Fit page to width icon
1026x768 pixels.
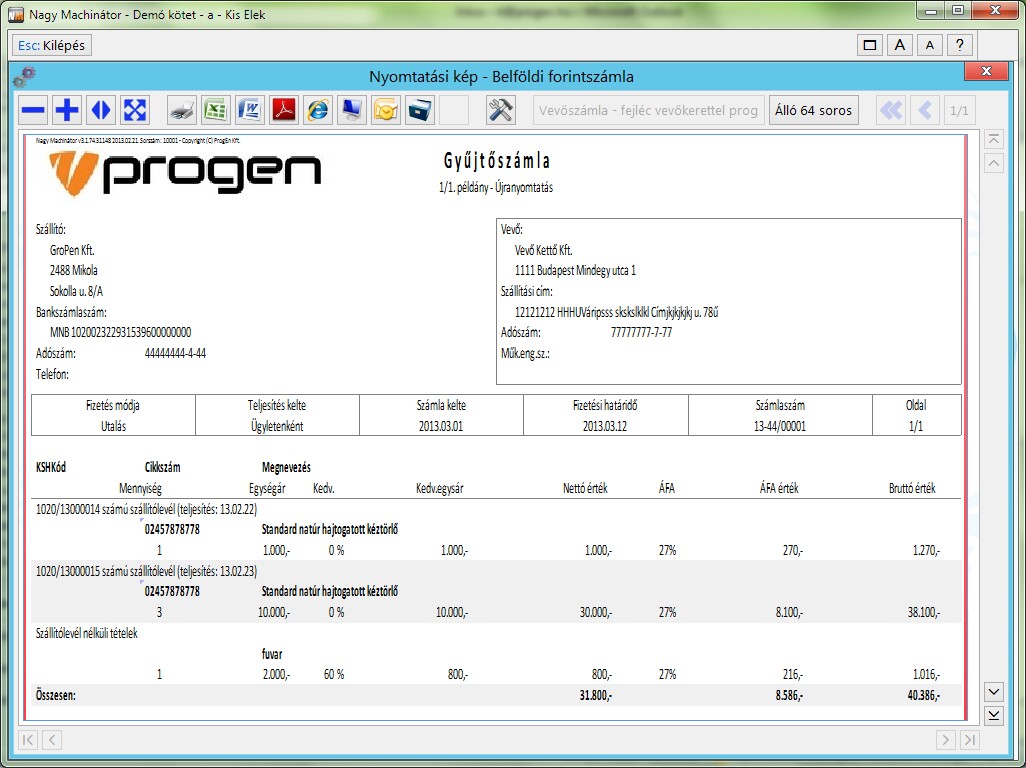tap(101, 110)
